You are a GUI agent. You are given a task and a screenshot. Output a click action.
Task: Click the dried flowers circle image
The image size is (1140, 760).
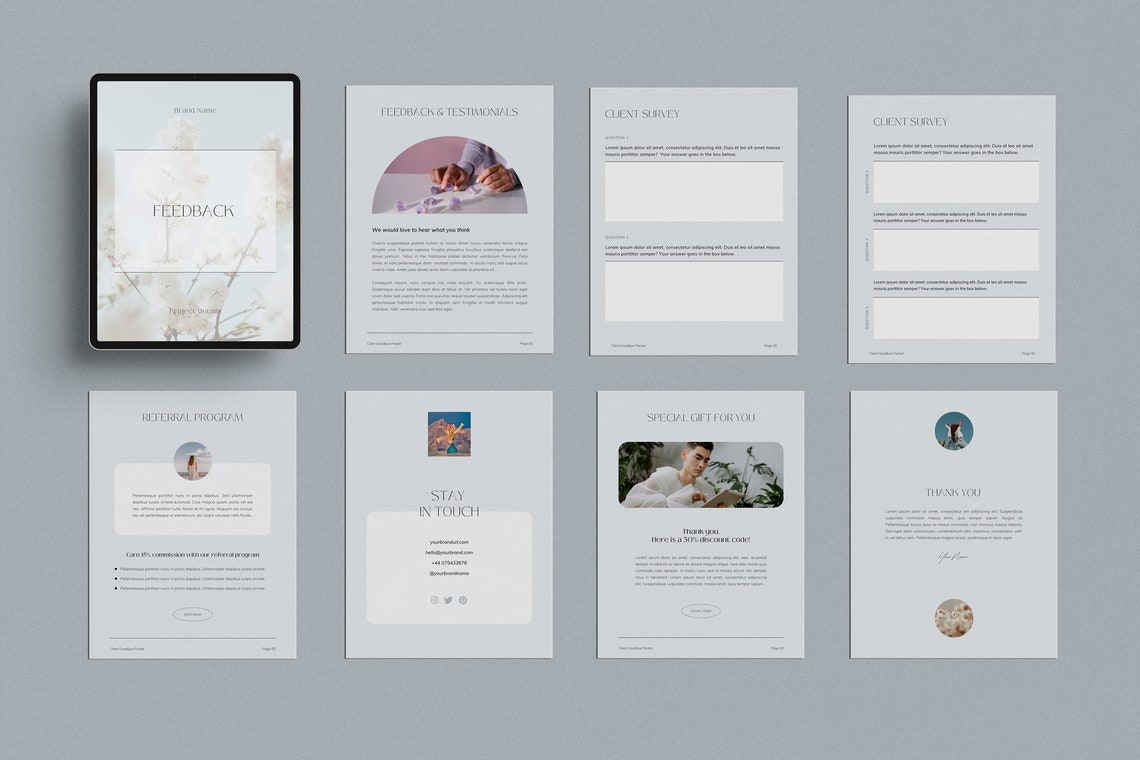pyautogui.click(x=953, y=620)
